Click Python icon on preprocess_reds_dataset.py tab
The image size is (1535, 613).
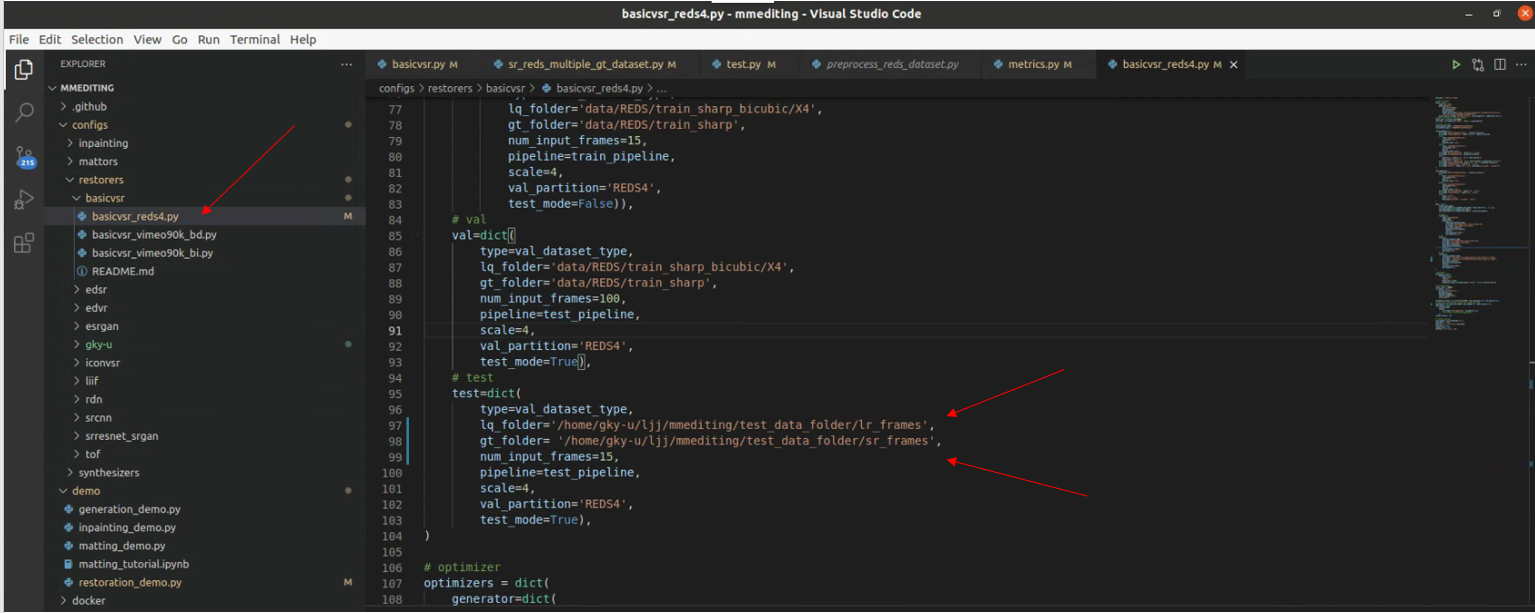(817, 64)
